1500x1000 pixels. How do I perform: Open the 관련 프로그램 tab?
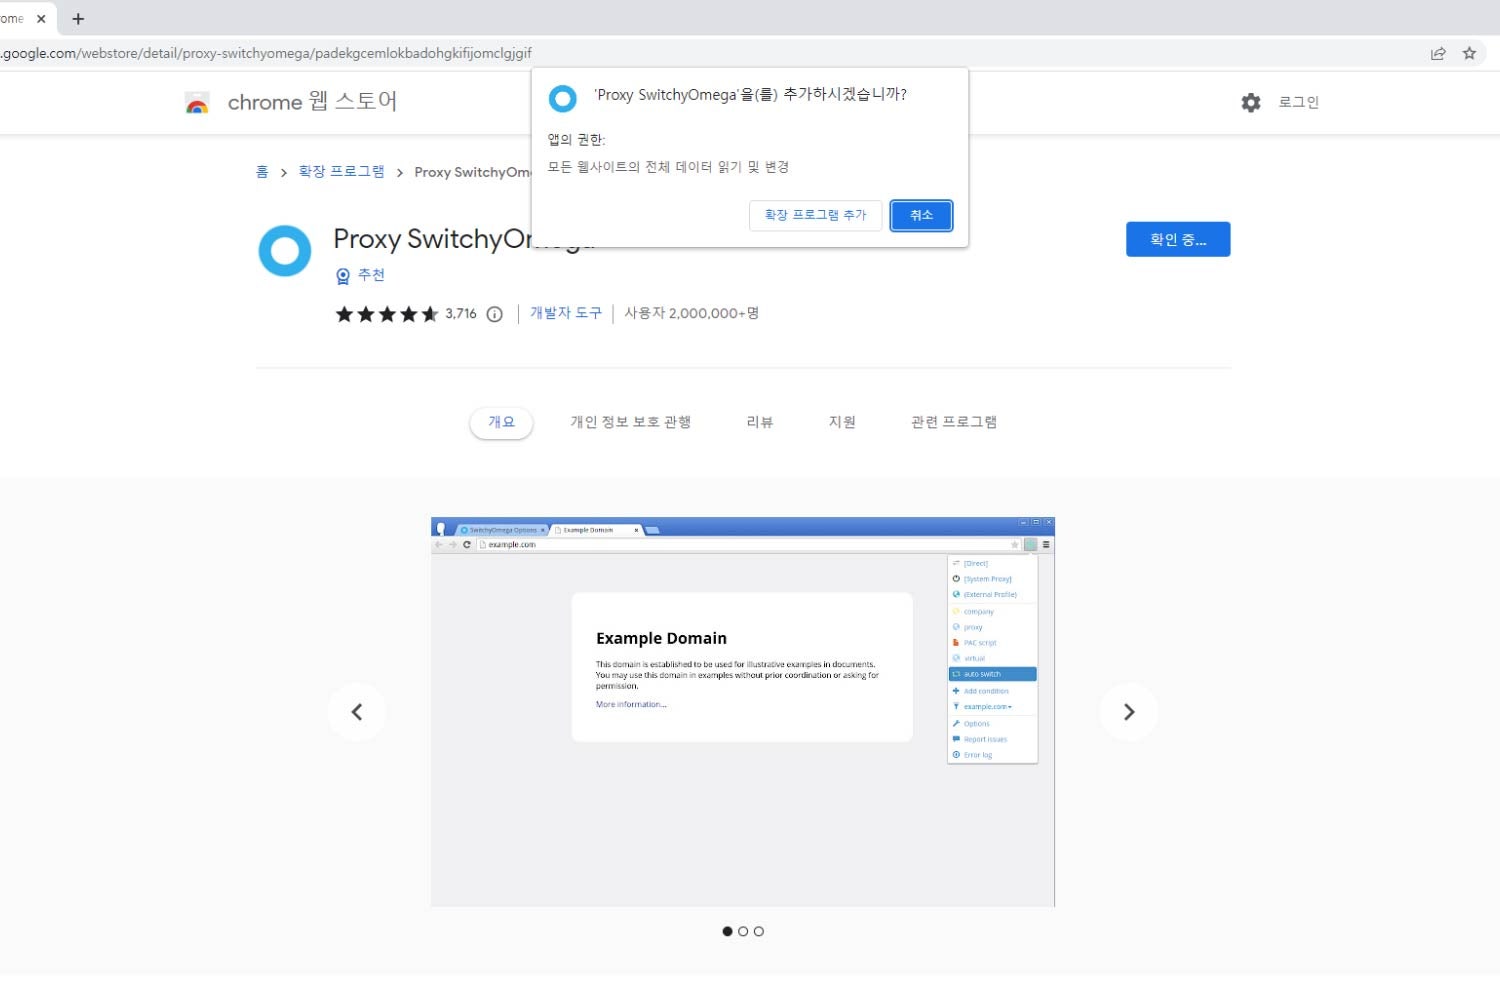coord(953,422)
